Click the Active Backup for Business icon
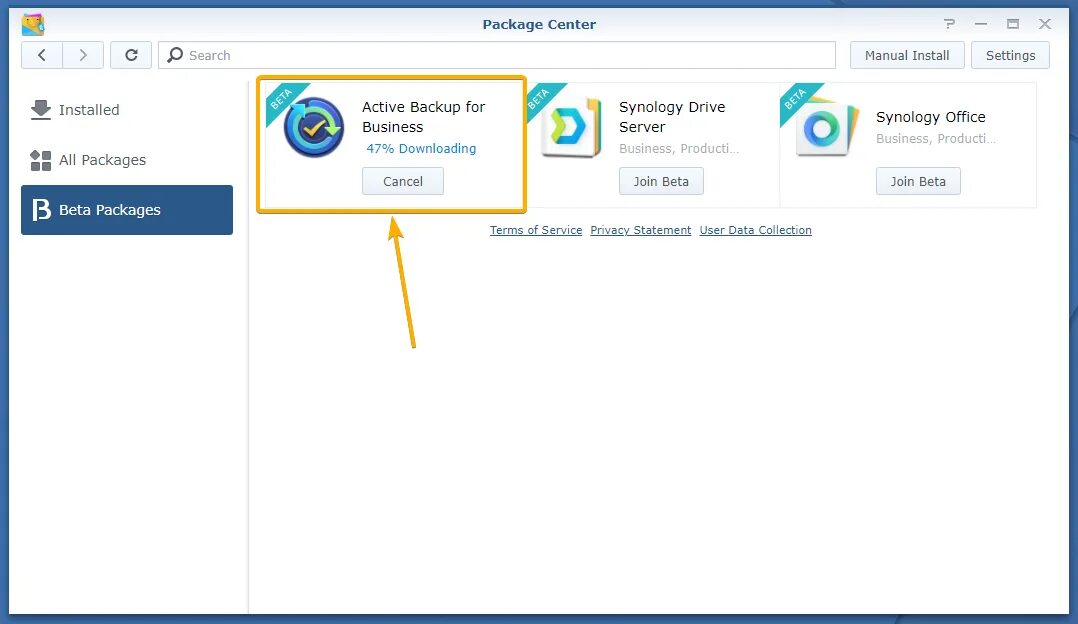Image resolution: width=1078 pixels, height=624 pixels. (x=314, y=127)
